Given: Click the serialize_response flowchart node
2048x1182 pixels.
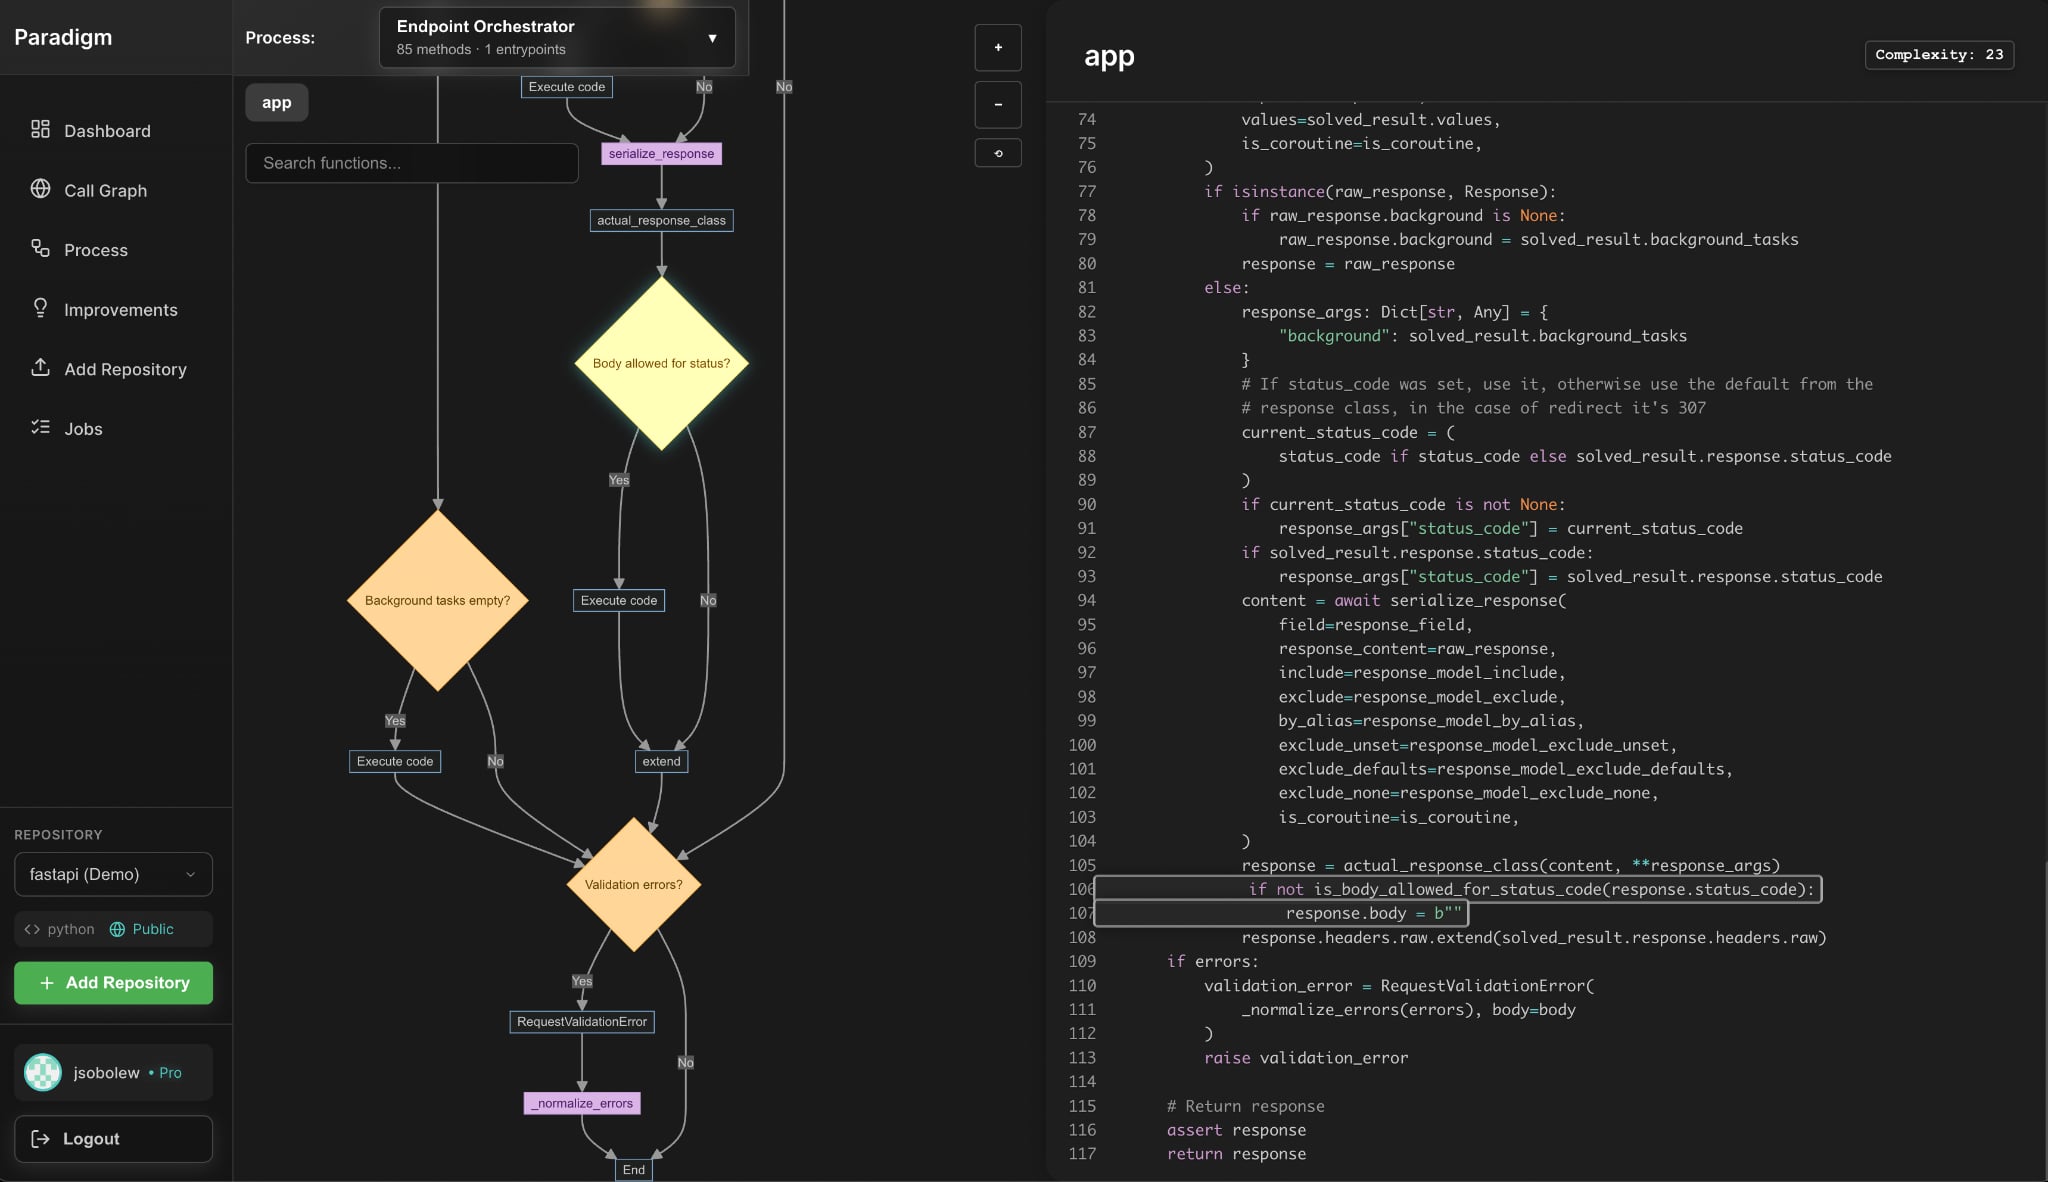Looking at the screenshot, I should 661,153.
